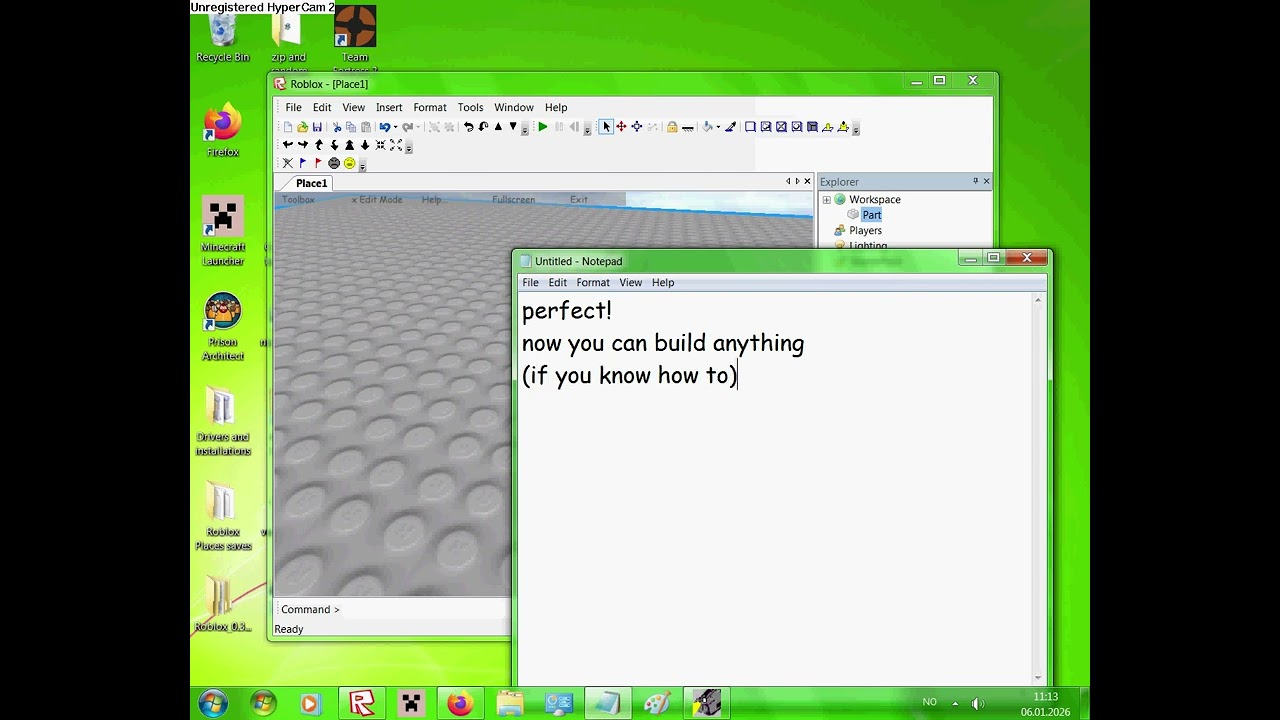The height and width of the screenshot is (720, 1280).
Task: Click the Open folder icon in Roblox toolbar
Action: point(303,127)
